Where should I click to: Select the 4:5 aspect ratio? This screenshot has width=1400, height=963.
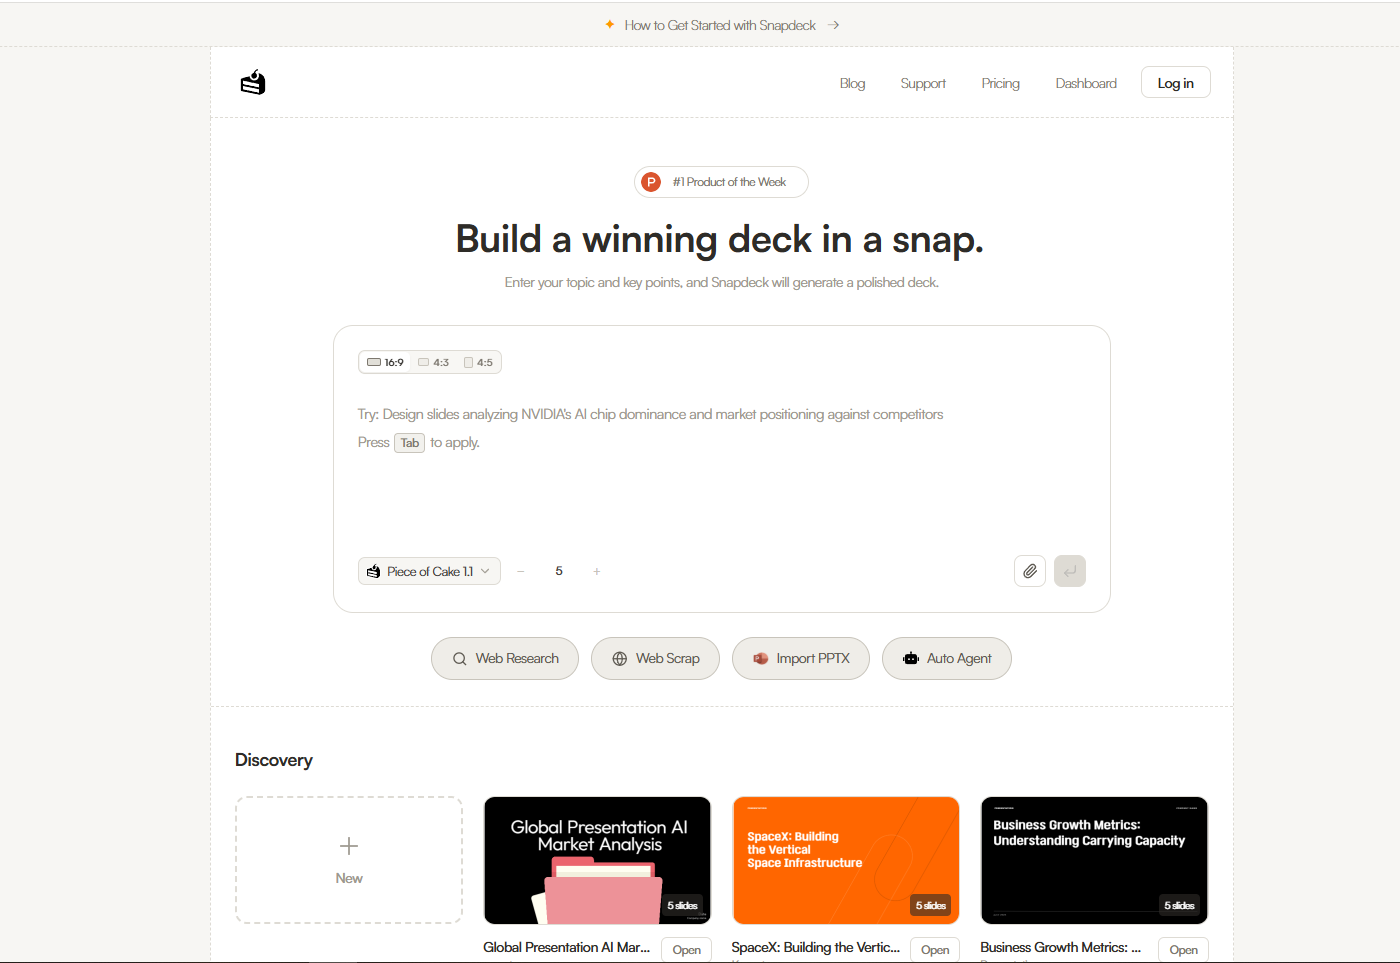pos(478,362)
